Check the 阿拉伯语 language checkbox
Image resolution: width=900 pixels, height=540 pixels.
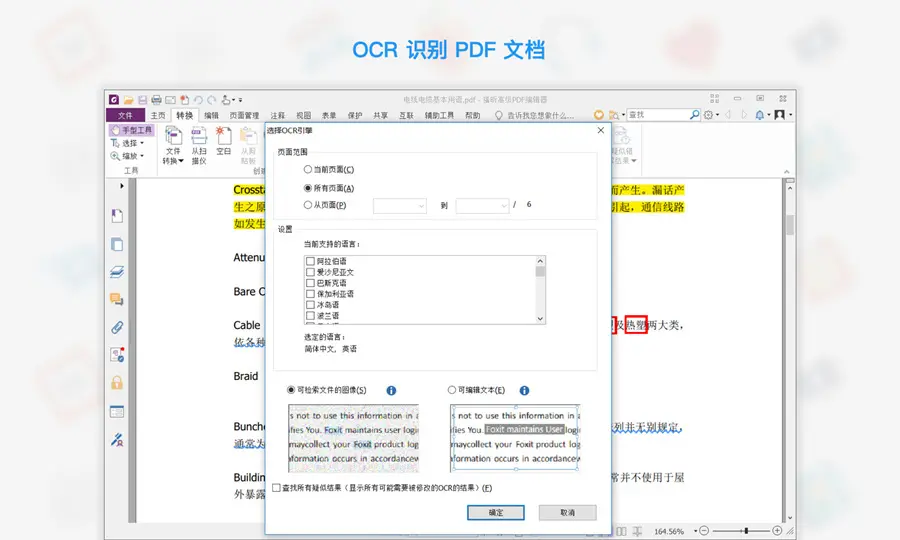pos(310,261)
